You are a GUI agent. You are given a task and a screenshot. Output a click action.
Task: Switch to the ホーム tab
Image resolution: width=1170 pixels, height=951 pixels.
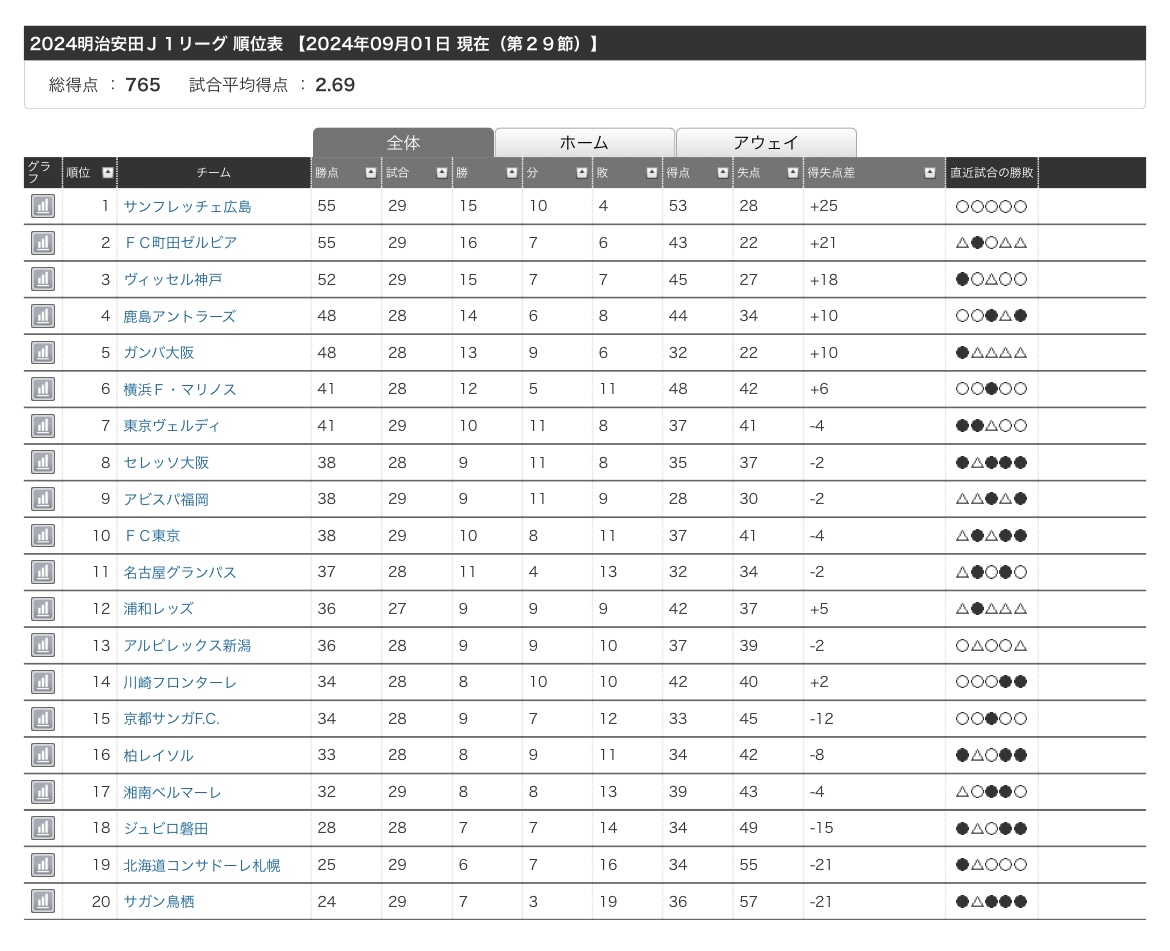[x=584, y=143]
